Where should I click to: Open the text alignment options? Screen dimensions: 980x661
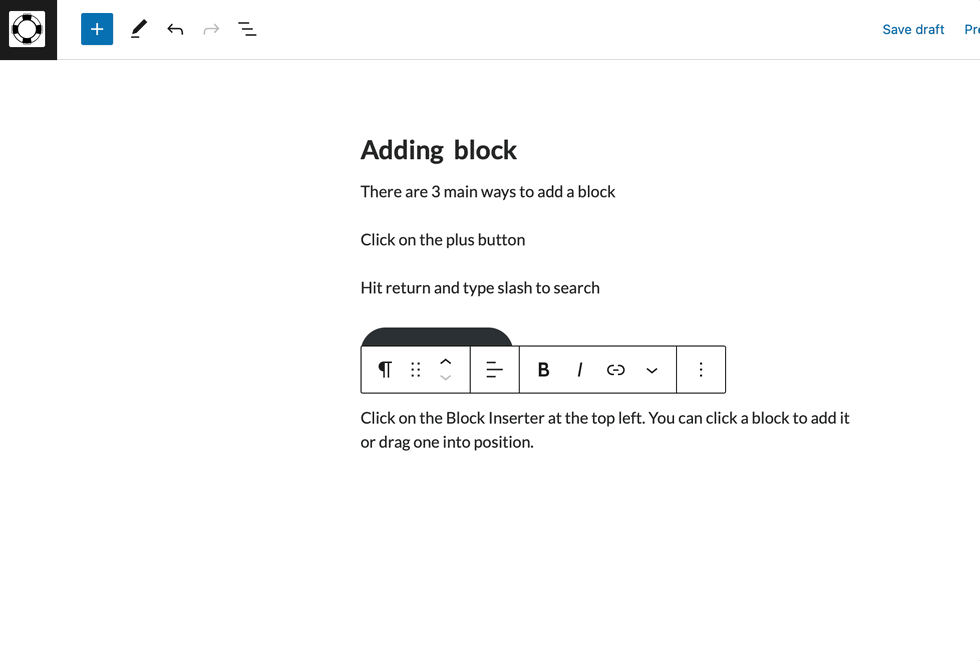494,369
